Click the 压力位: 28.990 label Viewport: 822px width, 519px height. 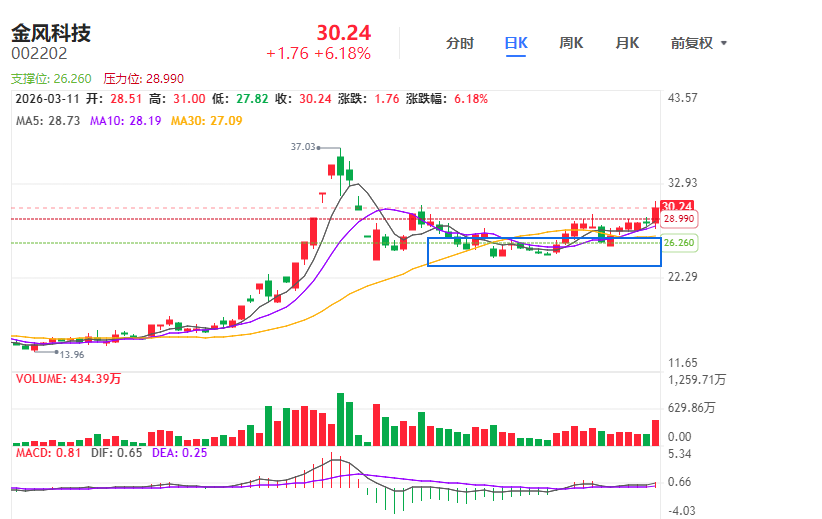click(x=144, y=79)
